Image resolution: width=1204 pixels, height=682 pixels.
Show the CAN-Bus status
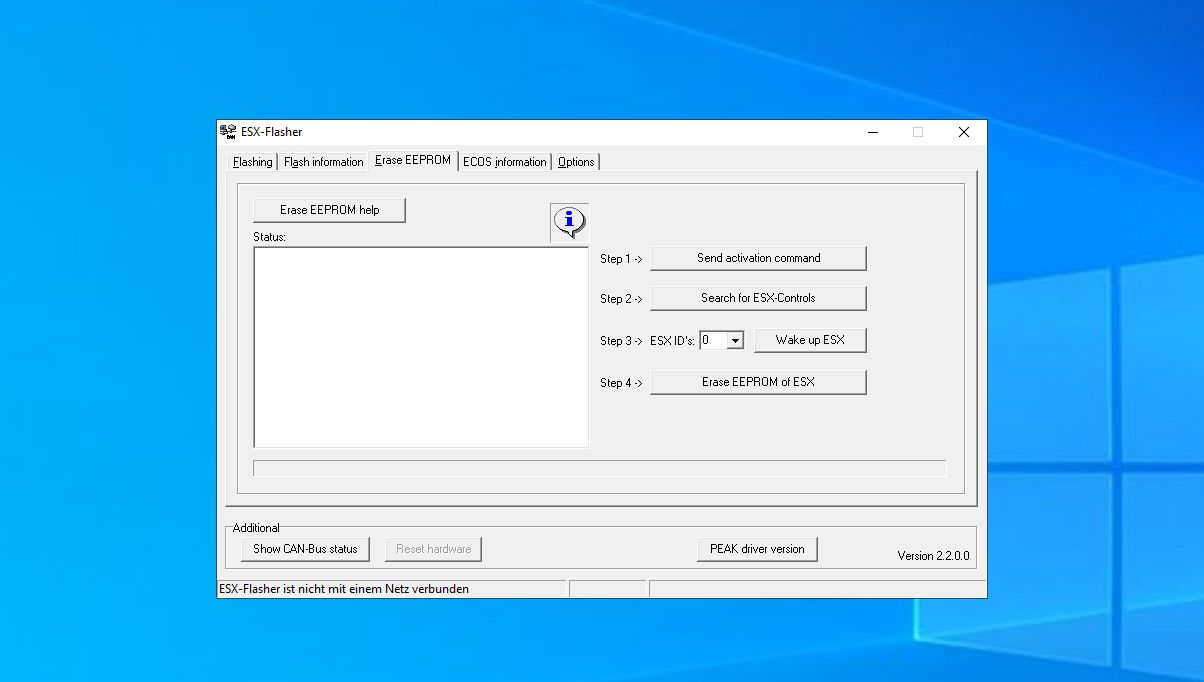point(305,548)
